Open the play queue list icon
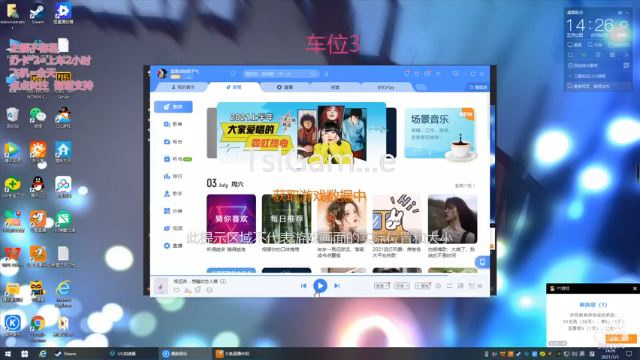 point(475,286)
